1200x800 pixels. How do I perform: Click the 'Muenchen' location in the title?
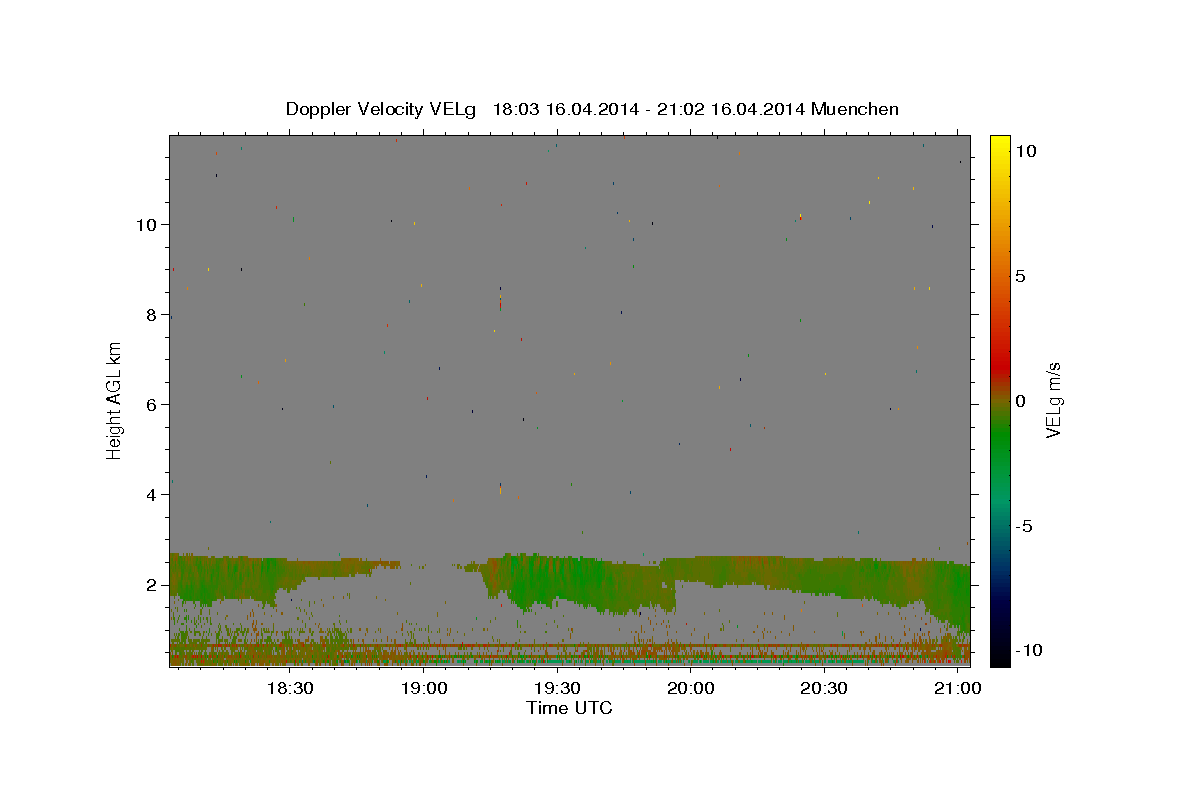(855, 109)
